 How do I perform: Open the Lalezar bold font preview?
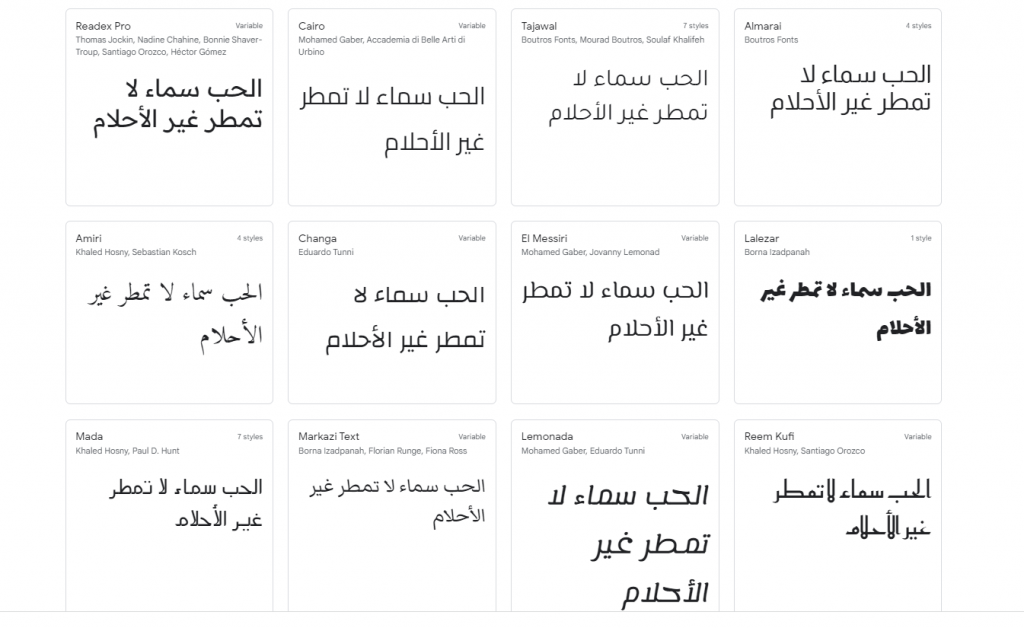846,309
